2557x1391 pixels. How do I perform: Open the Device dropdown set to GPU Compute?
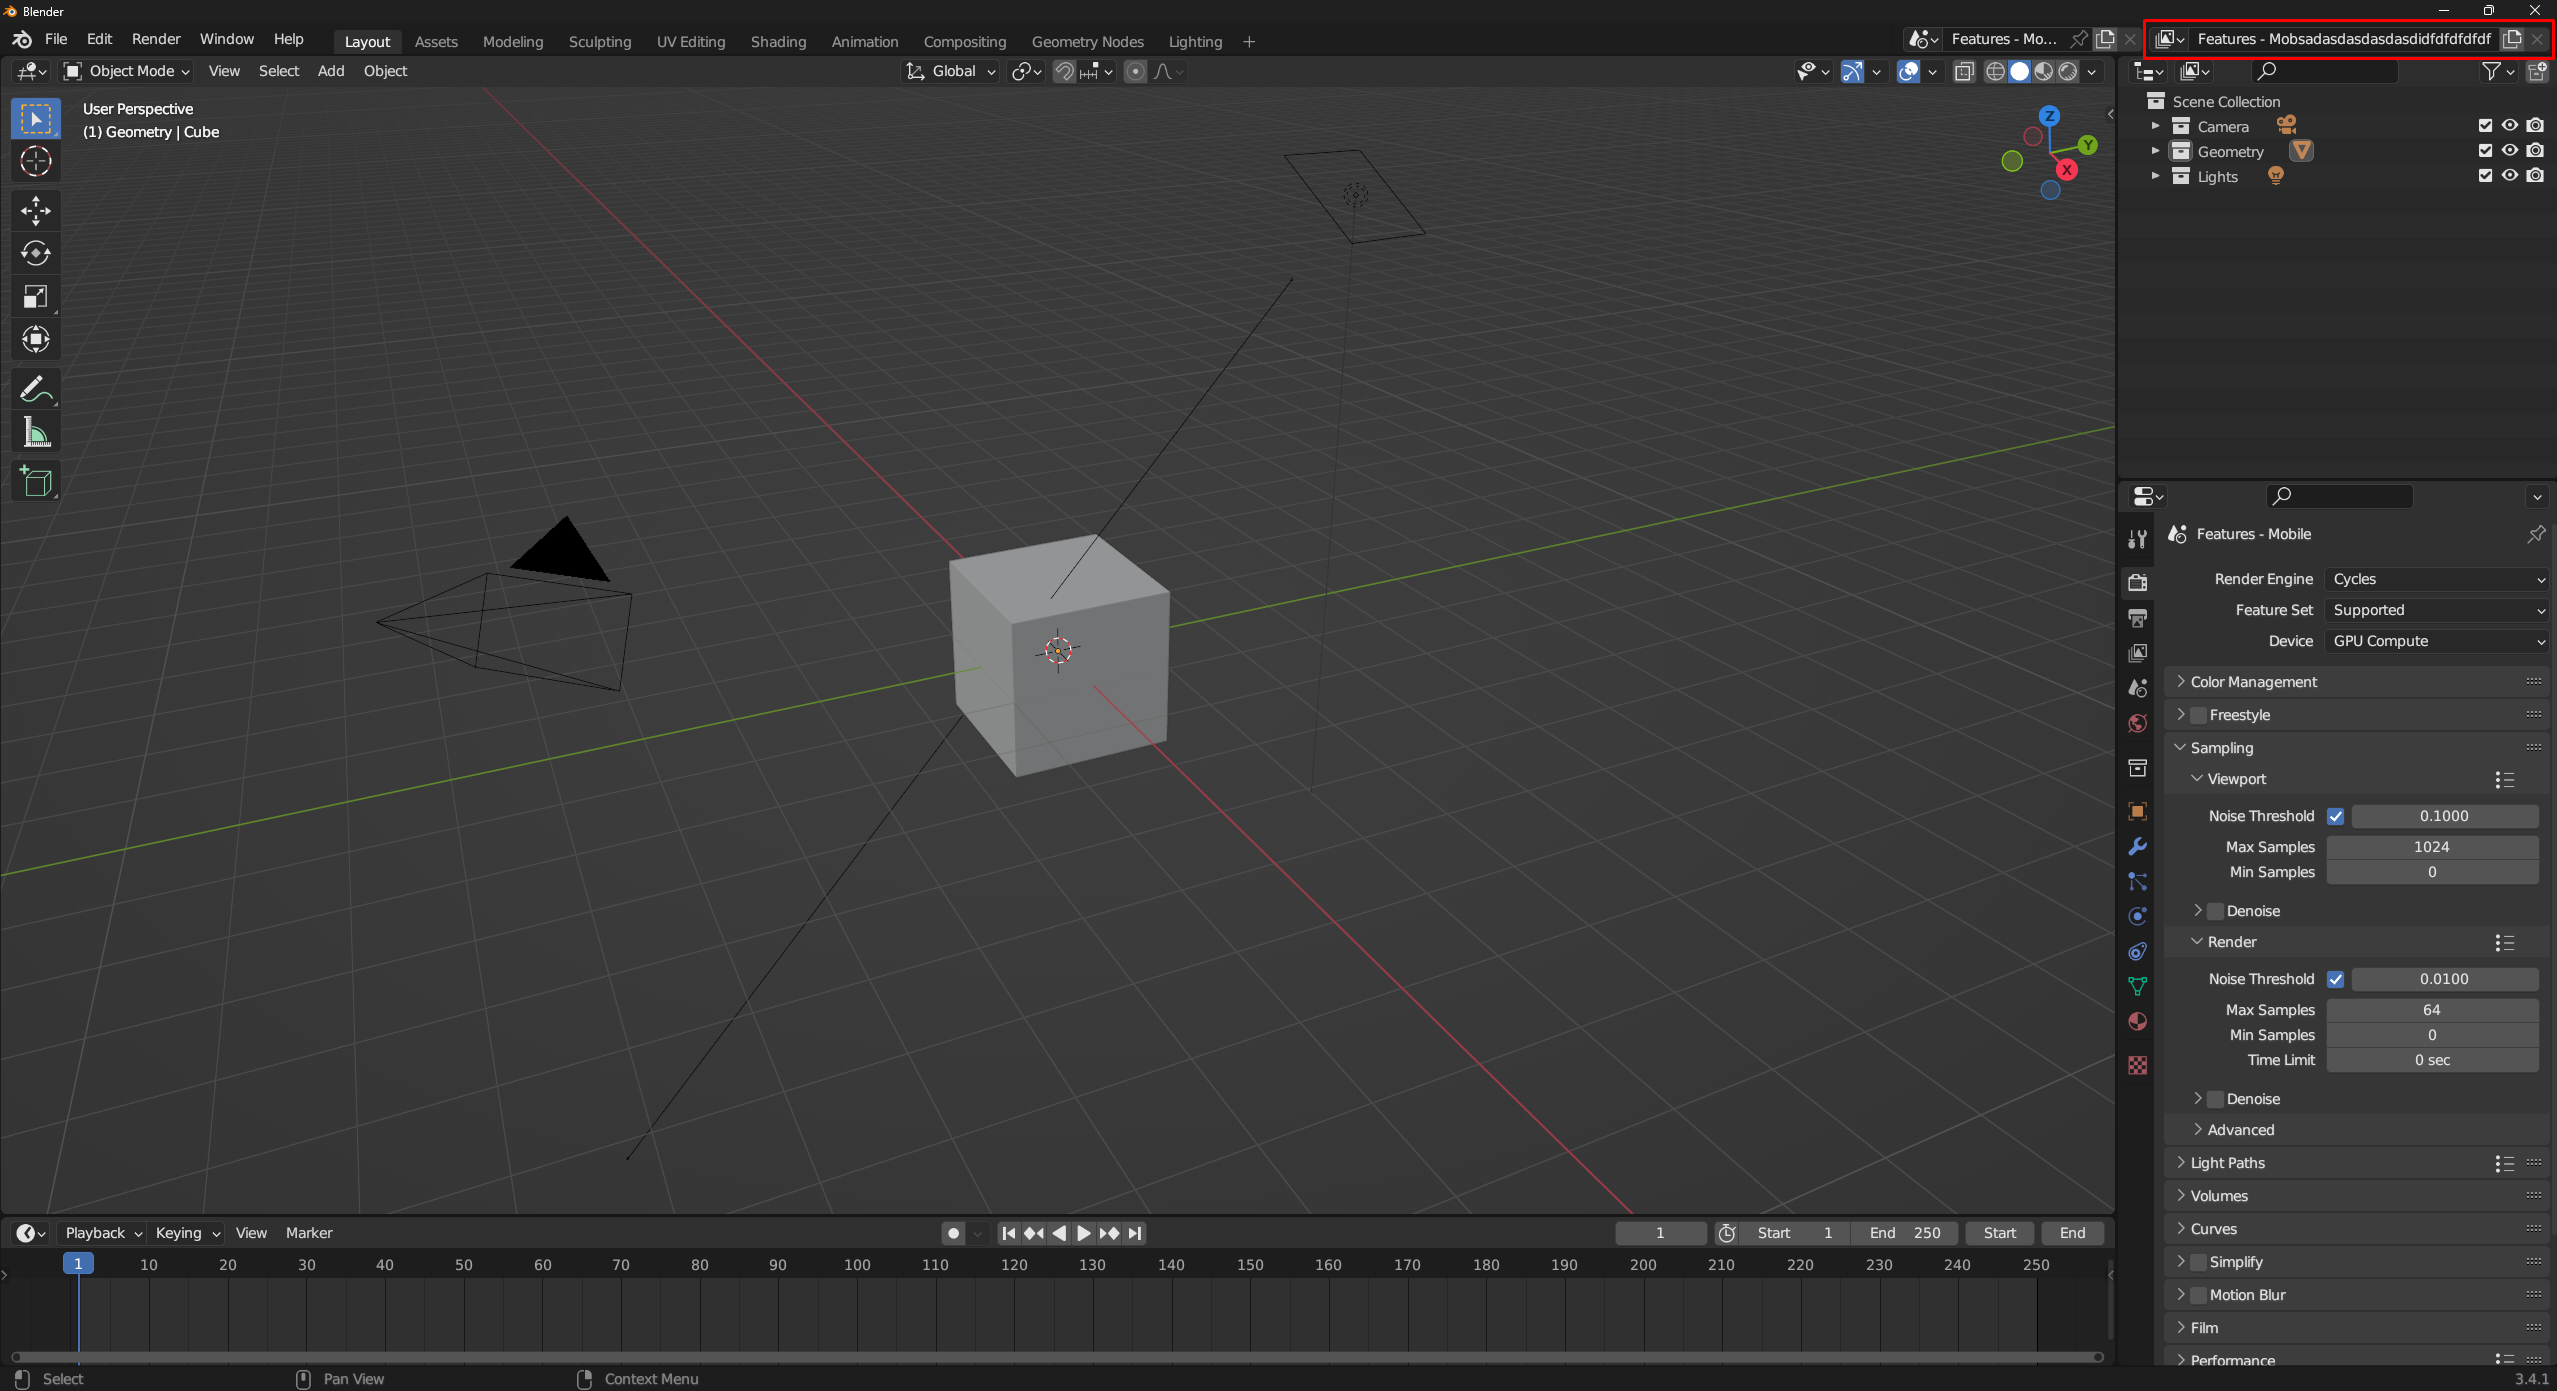[x=2436, y=641]
